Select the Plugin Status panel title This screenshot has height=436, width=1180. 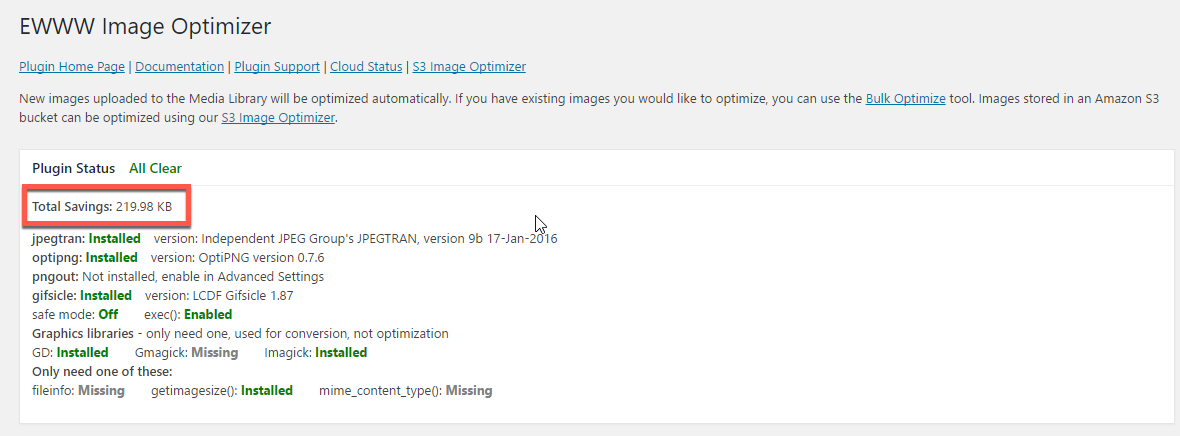coord(73,168)
